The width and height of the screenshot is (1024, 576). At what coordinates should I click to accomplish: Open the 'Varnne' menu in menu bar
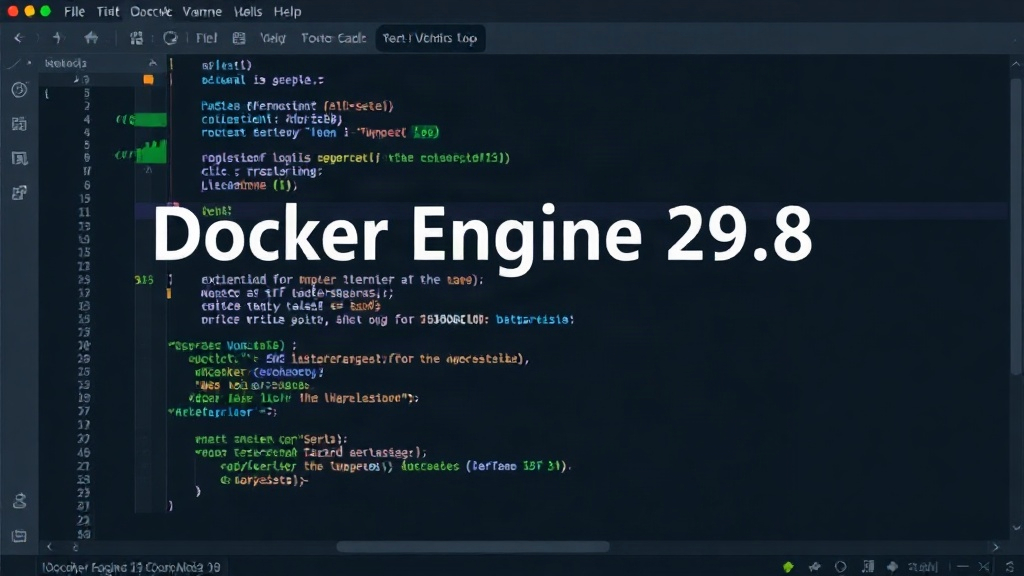pos(202,12)
